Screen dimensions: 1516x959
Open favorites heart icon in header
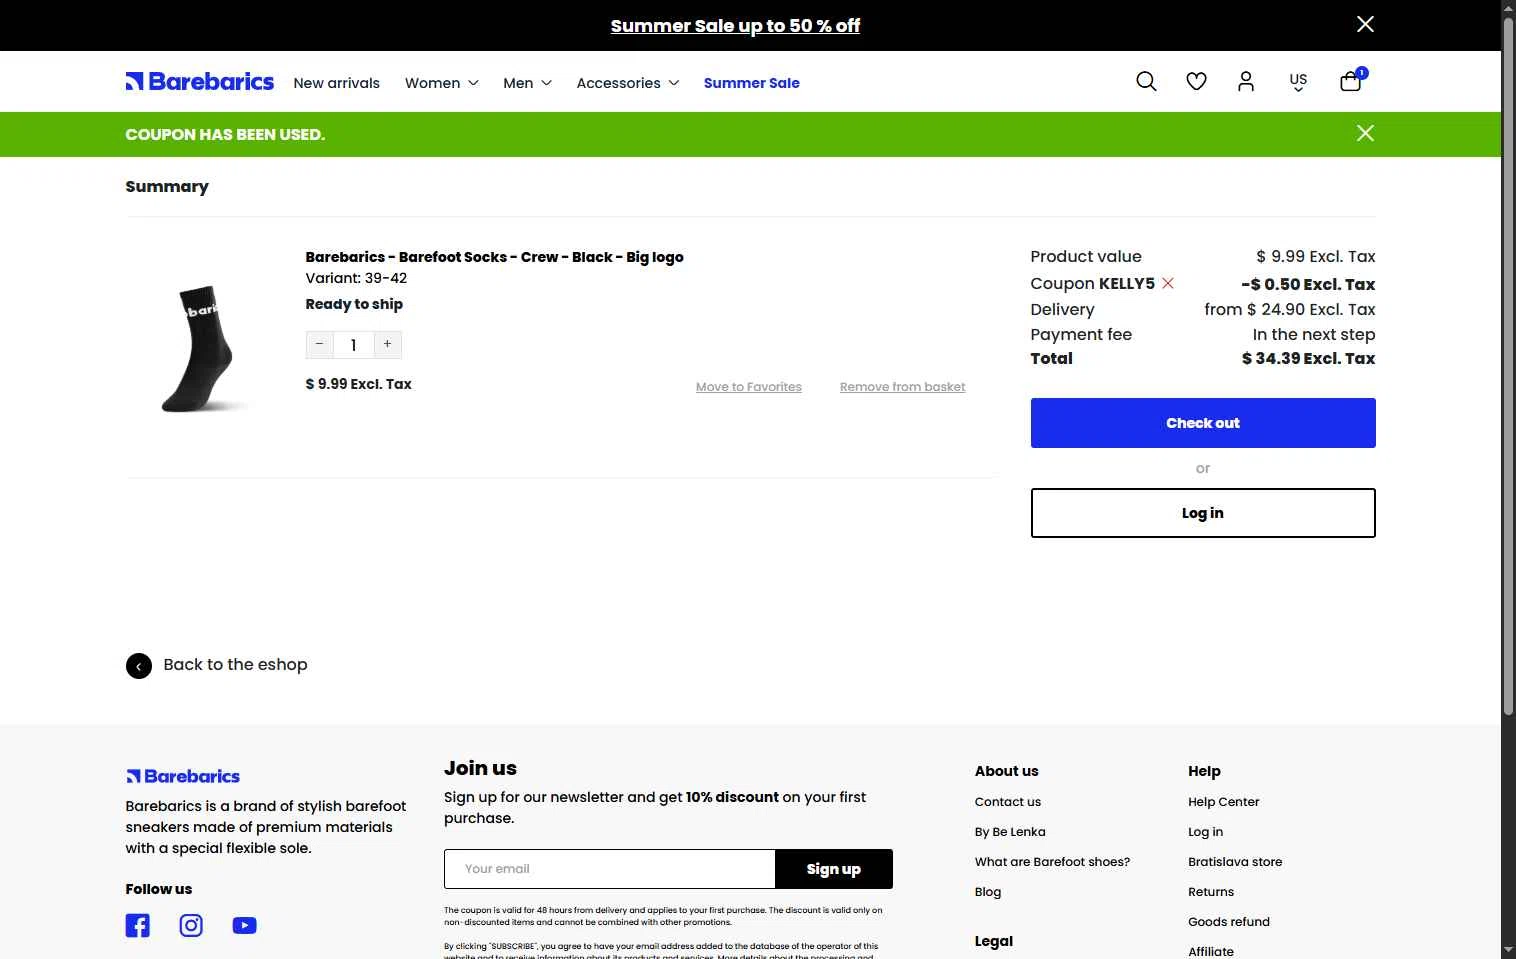[x=1196, y=82]
